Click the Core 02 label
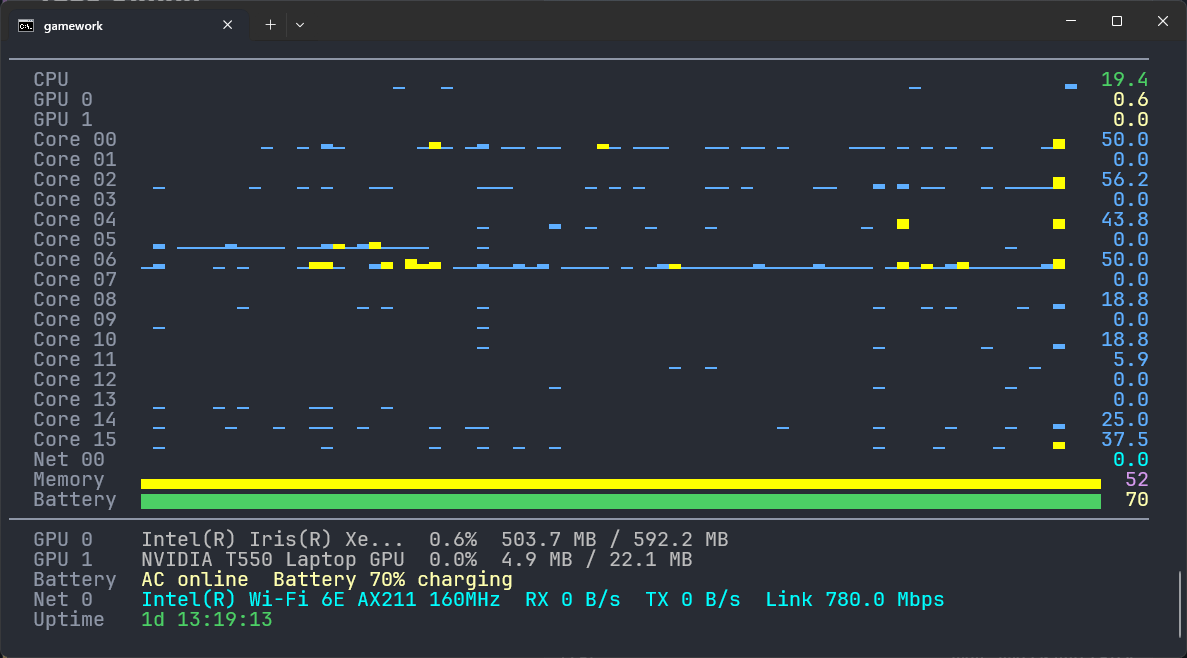 click(75, 179)
